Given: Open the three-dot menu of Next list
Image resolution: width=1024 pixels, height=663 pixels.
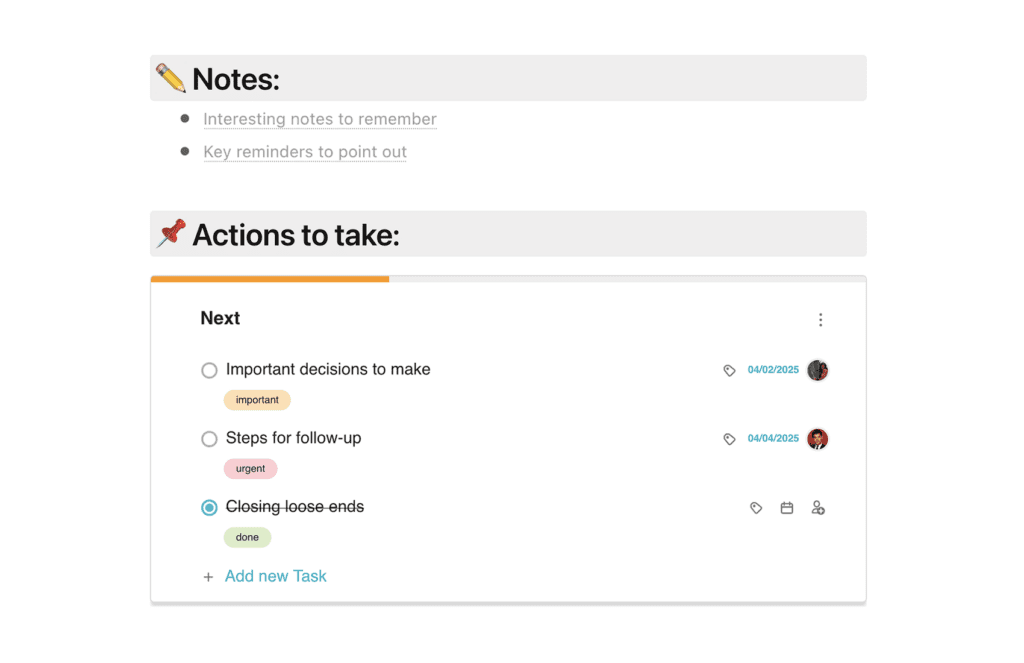Looking at the screenshot, I should pos(820,320).
